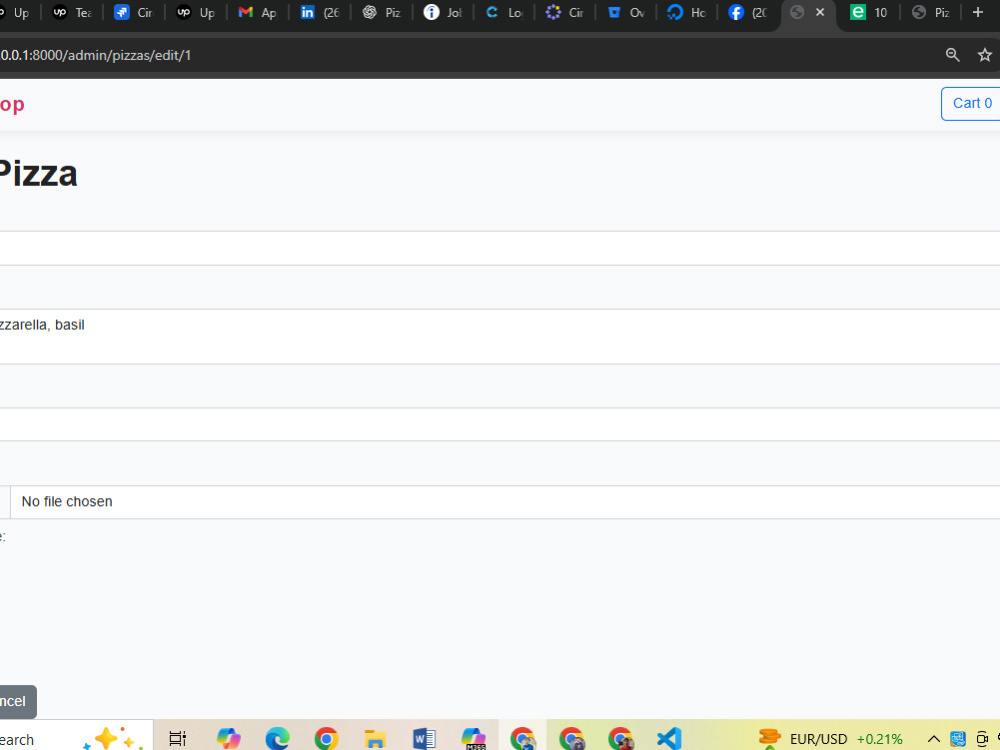The width and height of the screenshot is (1000, 750).
Task: Open Microsoft Edge from the taskbar
Action: 277,739
